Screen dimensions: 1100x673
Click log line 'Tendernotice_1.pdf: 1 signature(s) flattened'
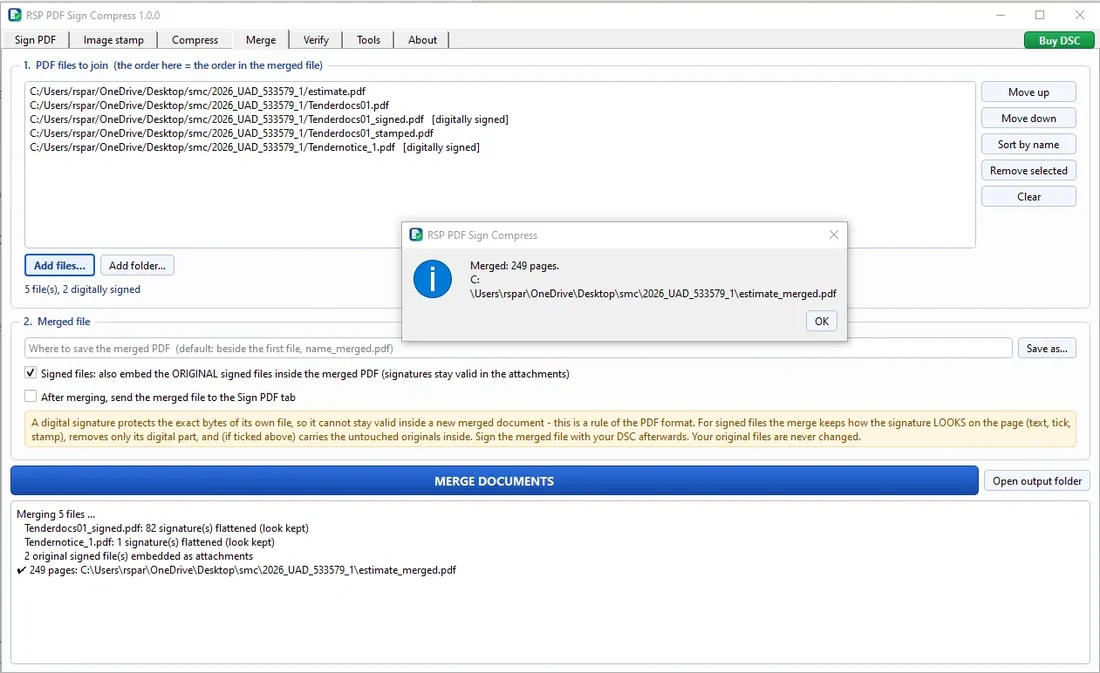pos(149,542)
